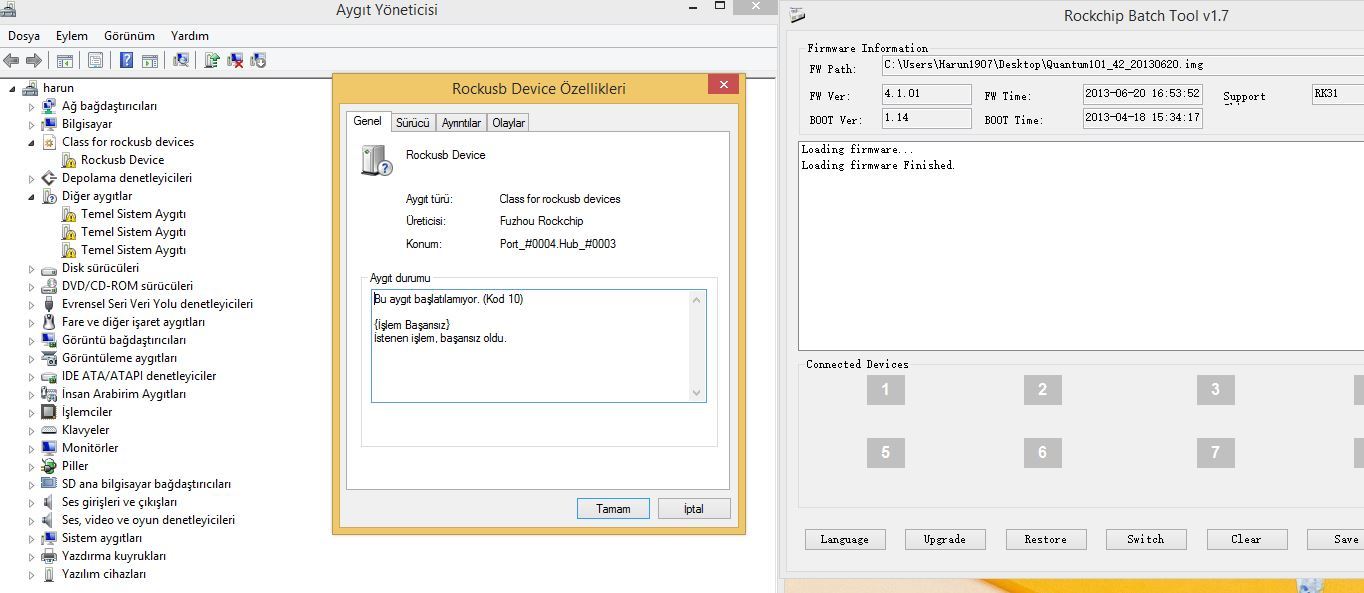Click the Evrensel Seri Veri Yolu USB icon
1364x593 pixels.
coord(49,304)
